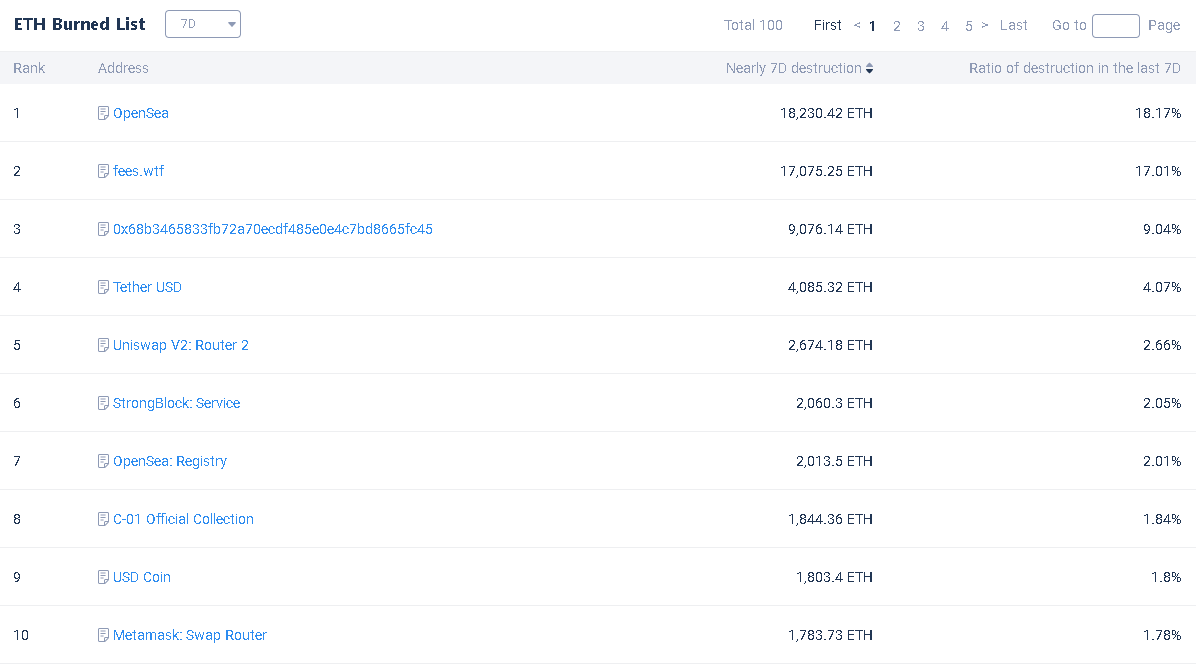Click the 2.66% ratio value
The image size is (1196, 666).
(x=1162, y=345)
